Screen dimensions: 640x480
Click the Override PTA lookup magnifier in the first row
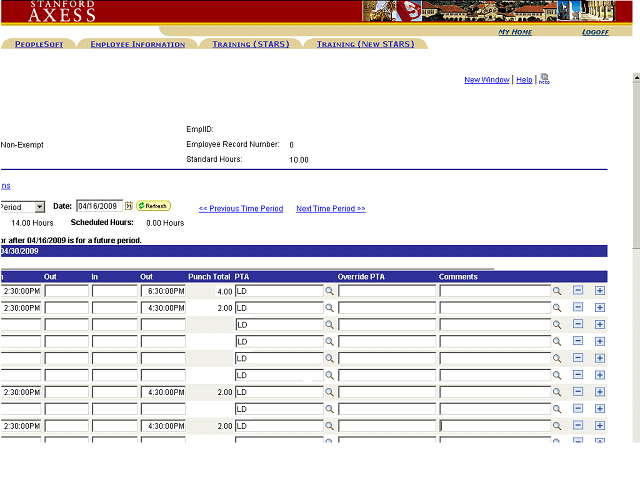557,291
